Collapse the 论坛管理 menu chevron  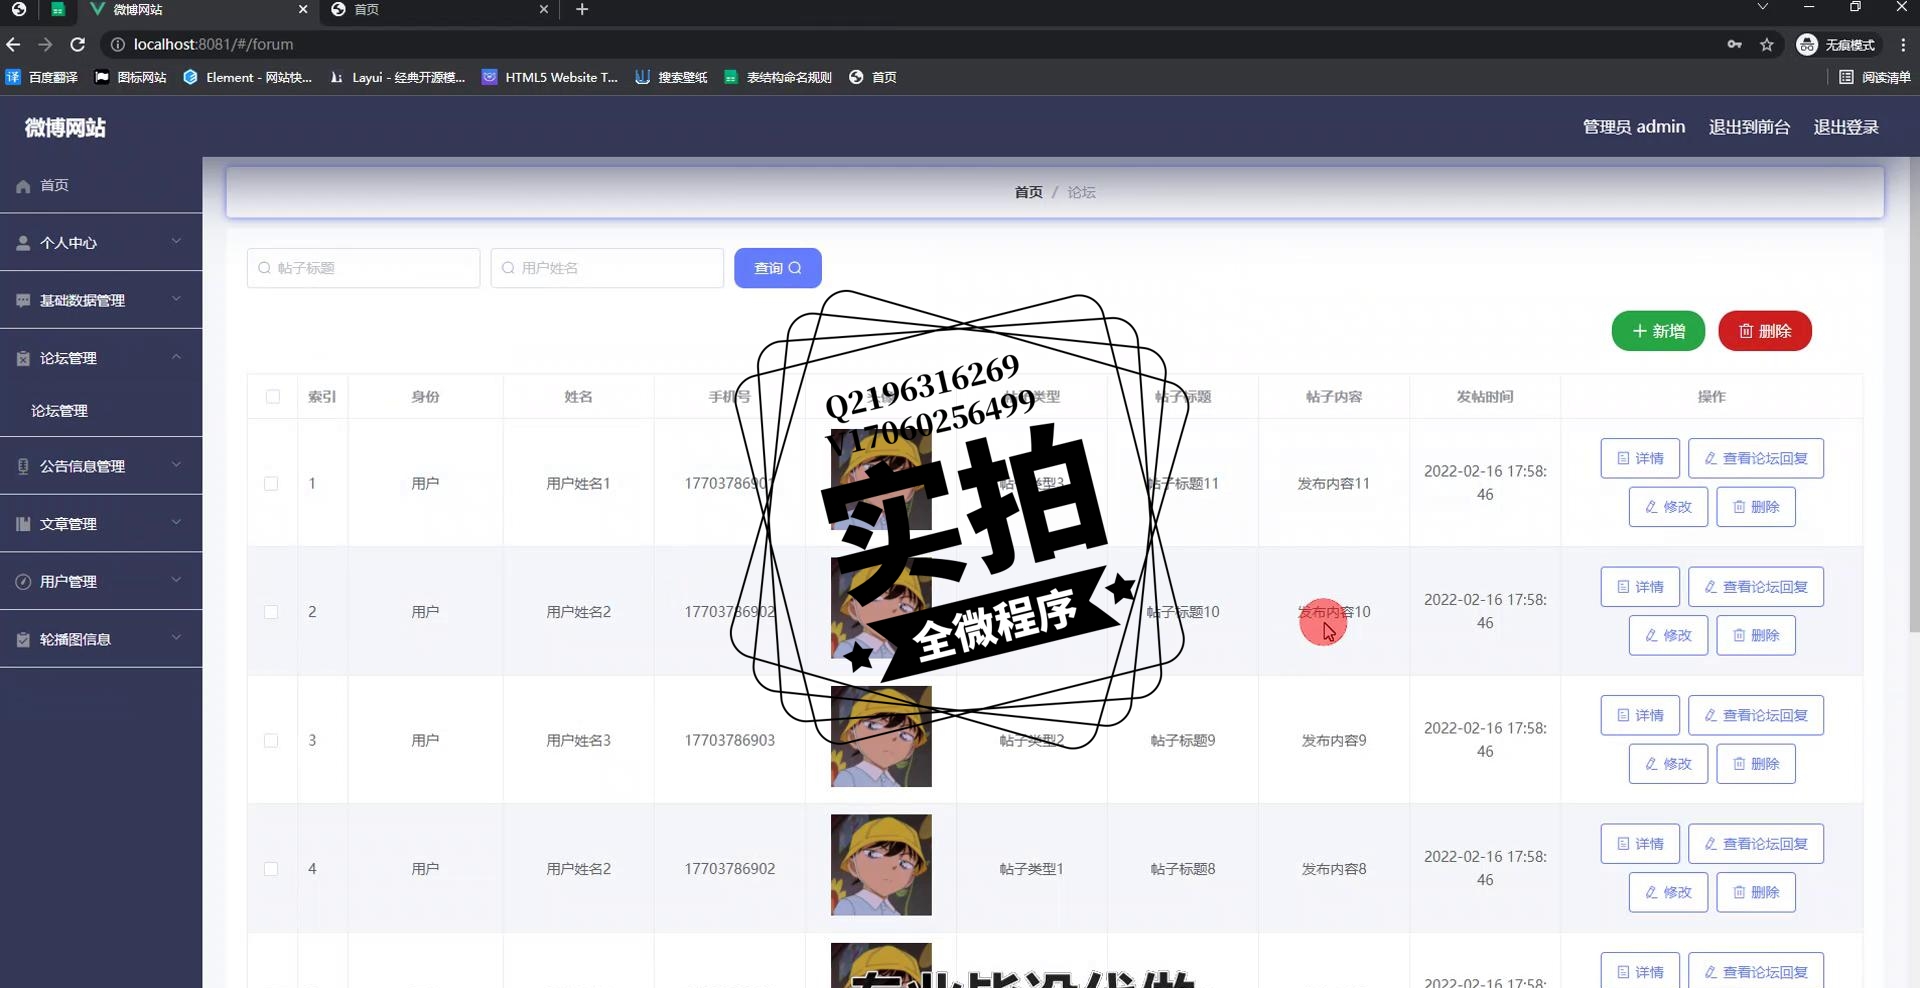click(176, 356)
